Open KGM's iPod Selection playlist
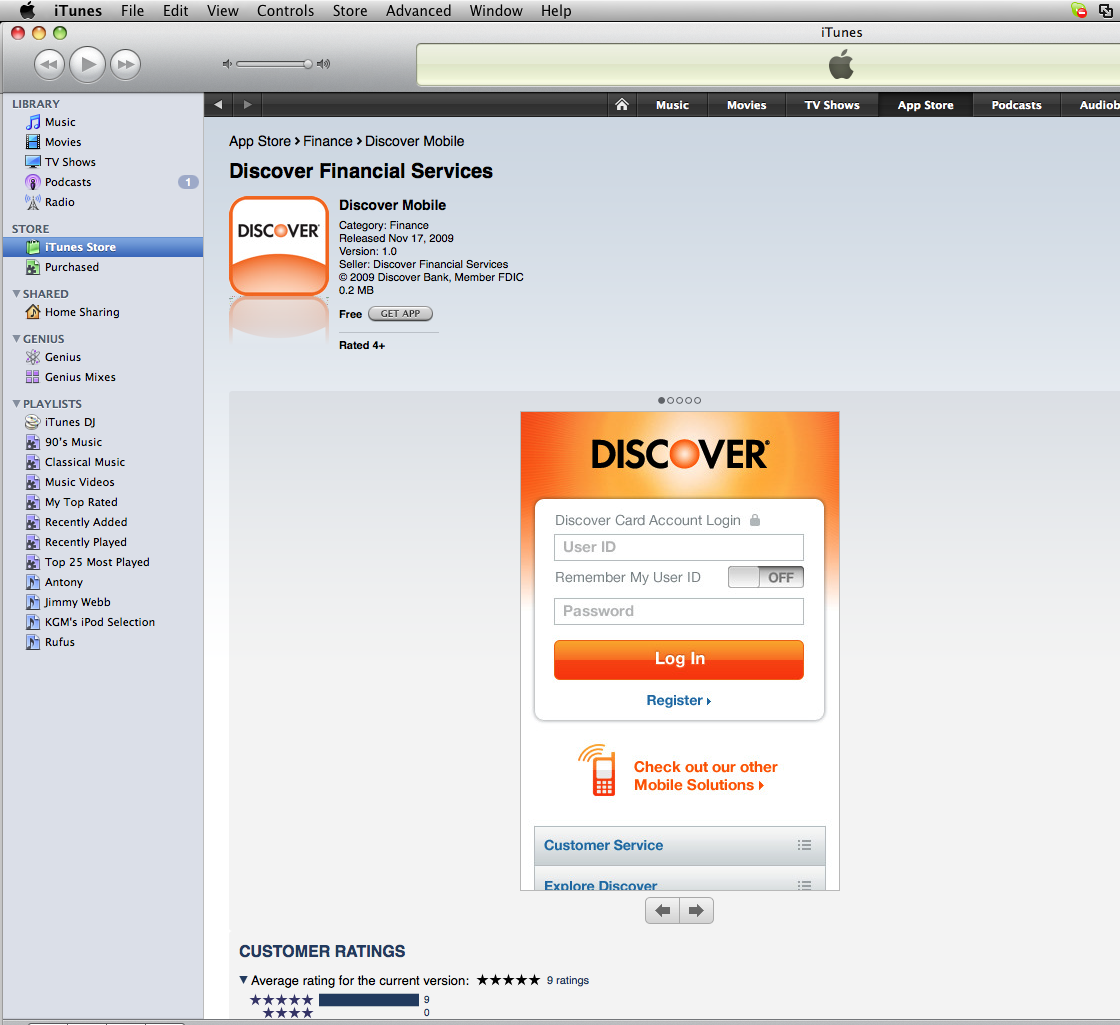 (x=99, y=622)
